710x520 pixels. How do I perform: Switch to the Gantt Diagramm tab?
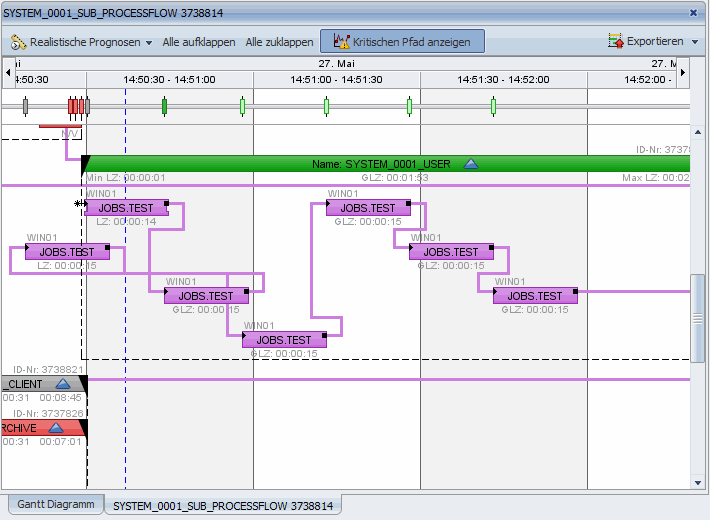coord(55,505)
